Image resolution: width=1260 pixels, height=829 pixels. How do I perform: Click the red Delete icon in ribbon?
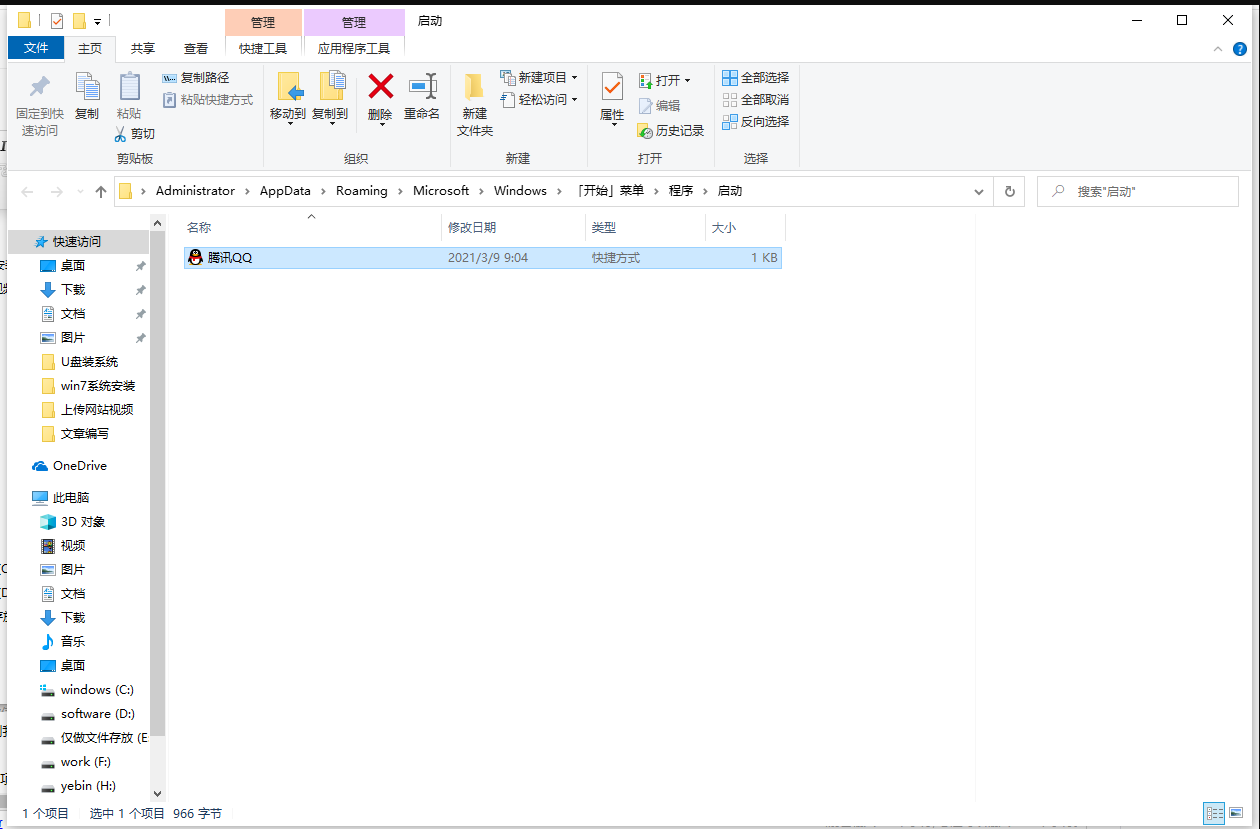380,87
